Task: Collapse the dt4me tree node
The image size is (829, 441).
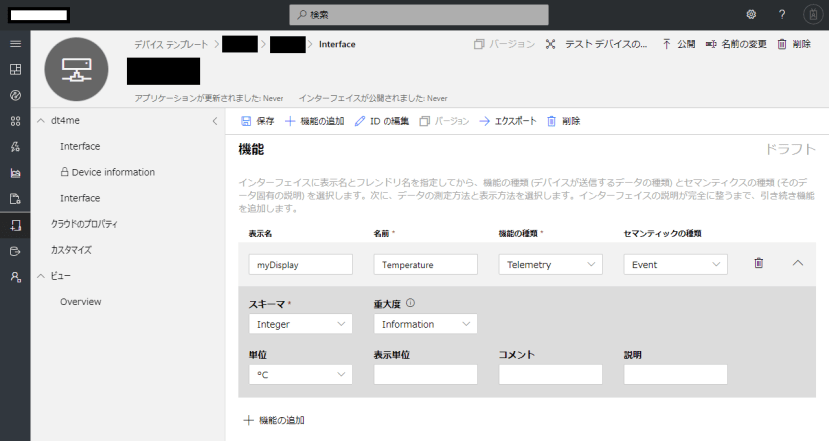Action: point(41,121)
